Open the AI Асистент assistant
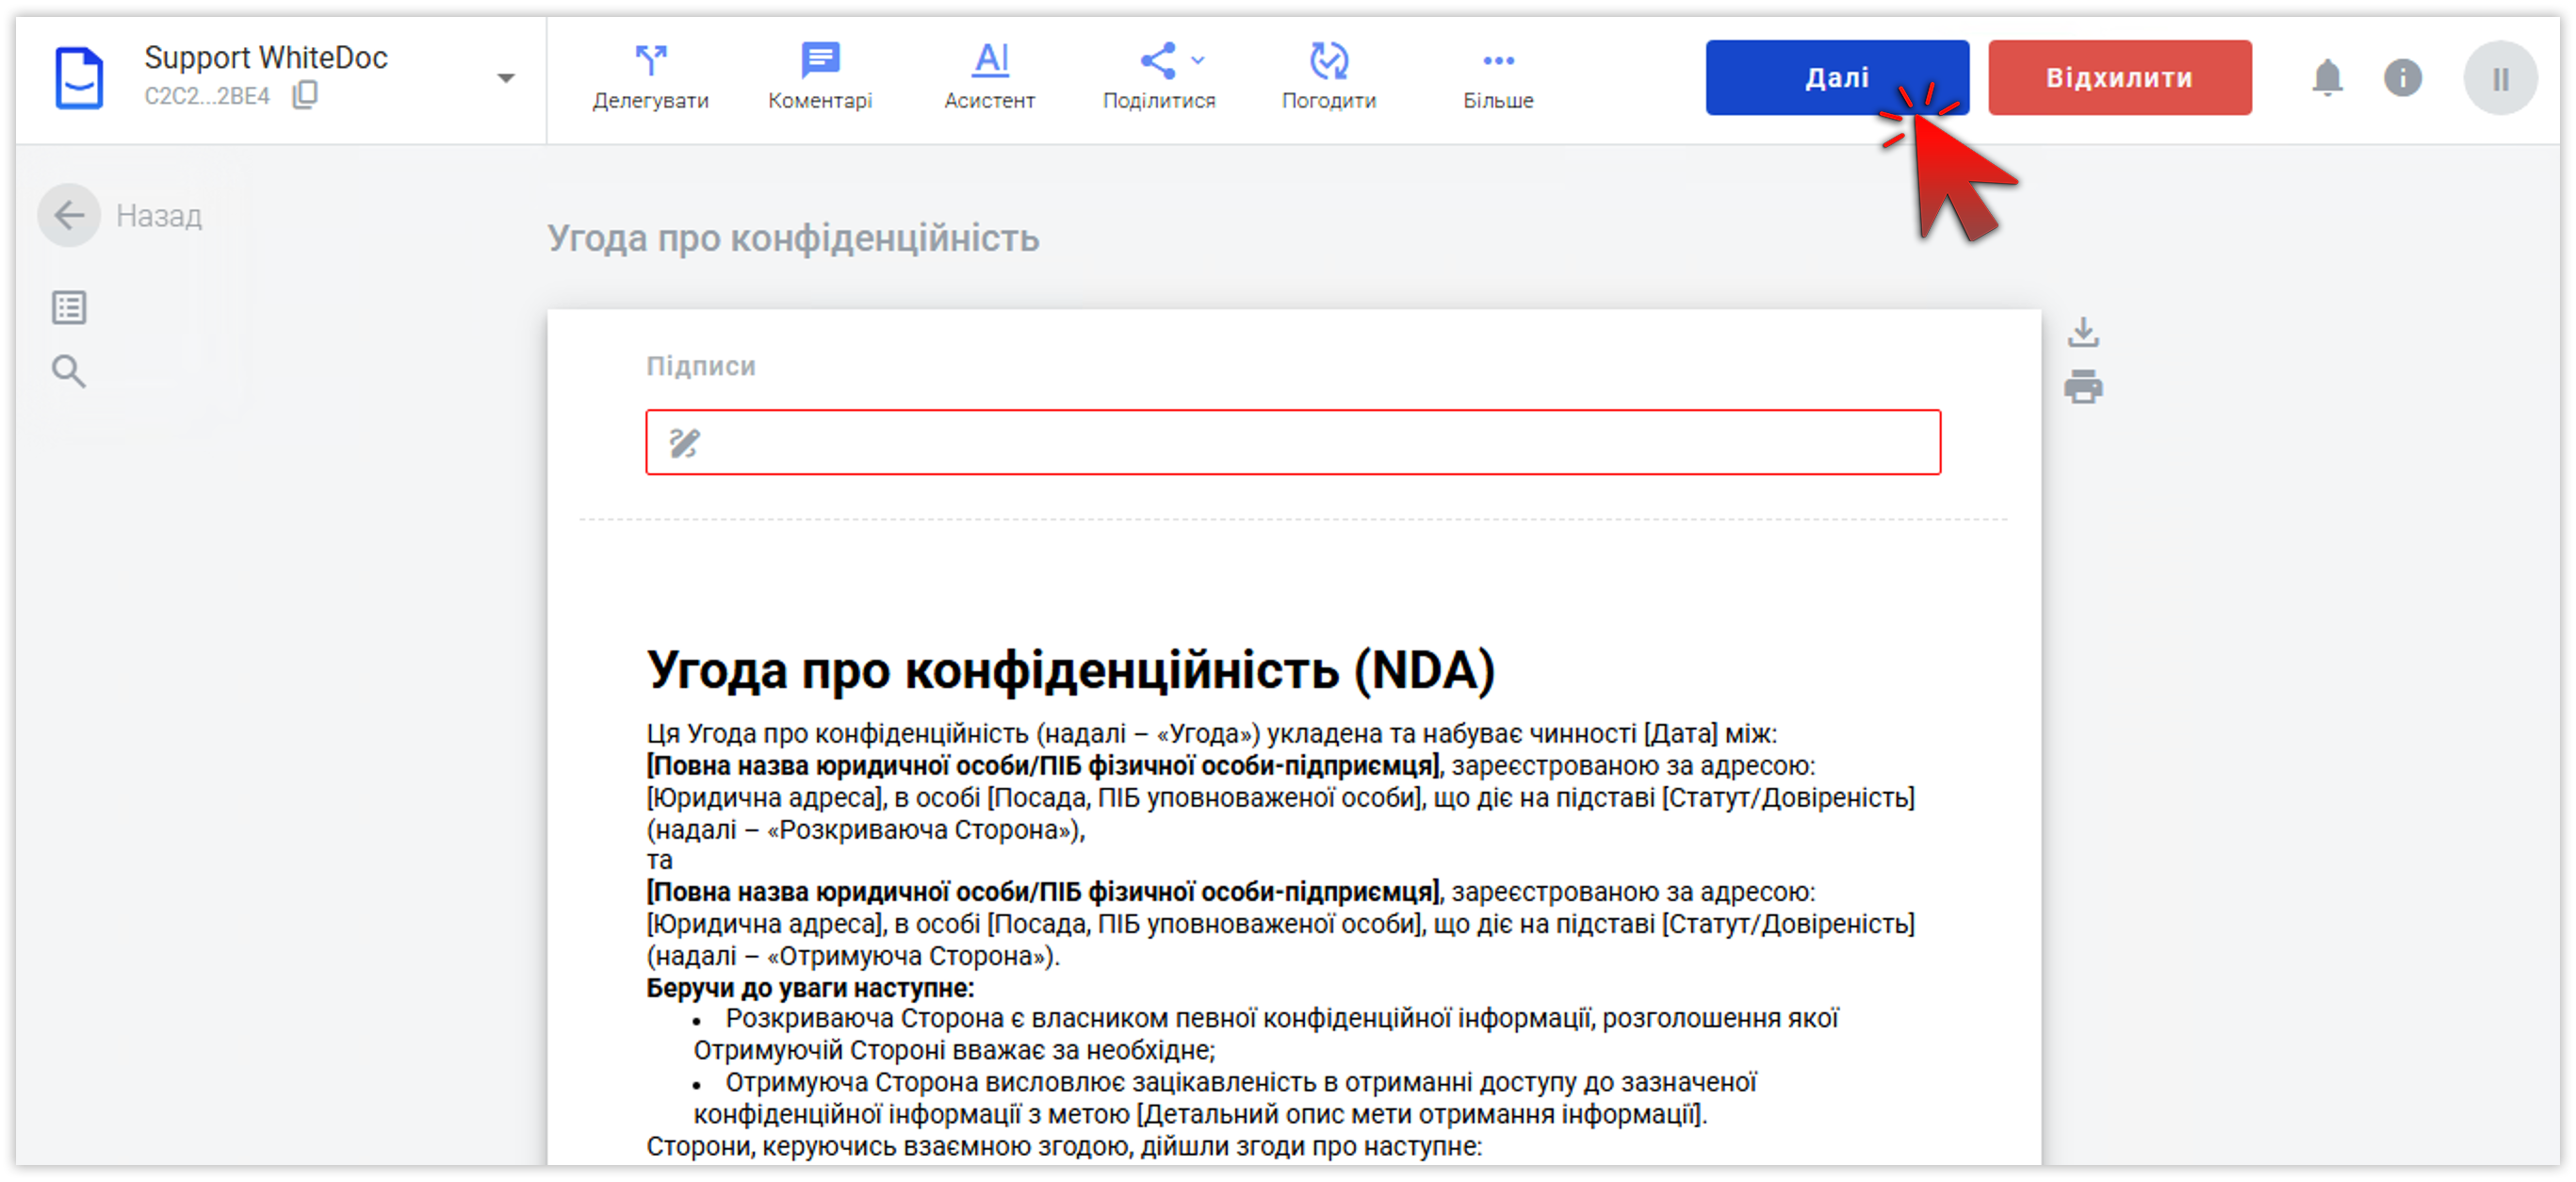Viewport: 2576px width, 1182px height. pos(990,62)
